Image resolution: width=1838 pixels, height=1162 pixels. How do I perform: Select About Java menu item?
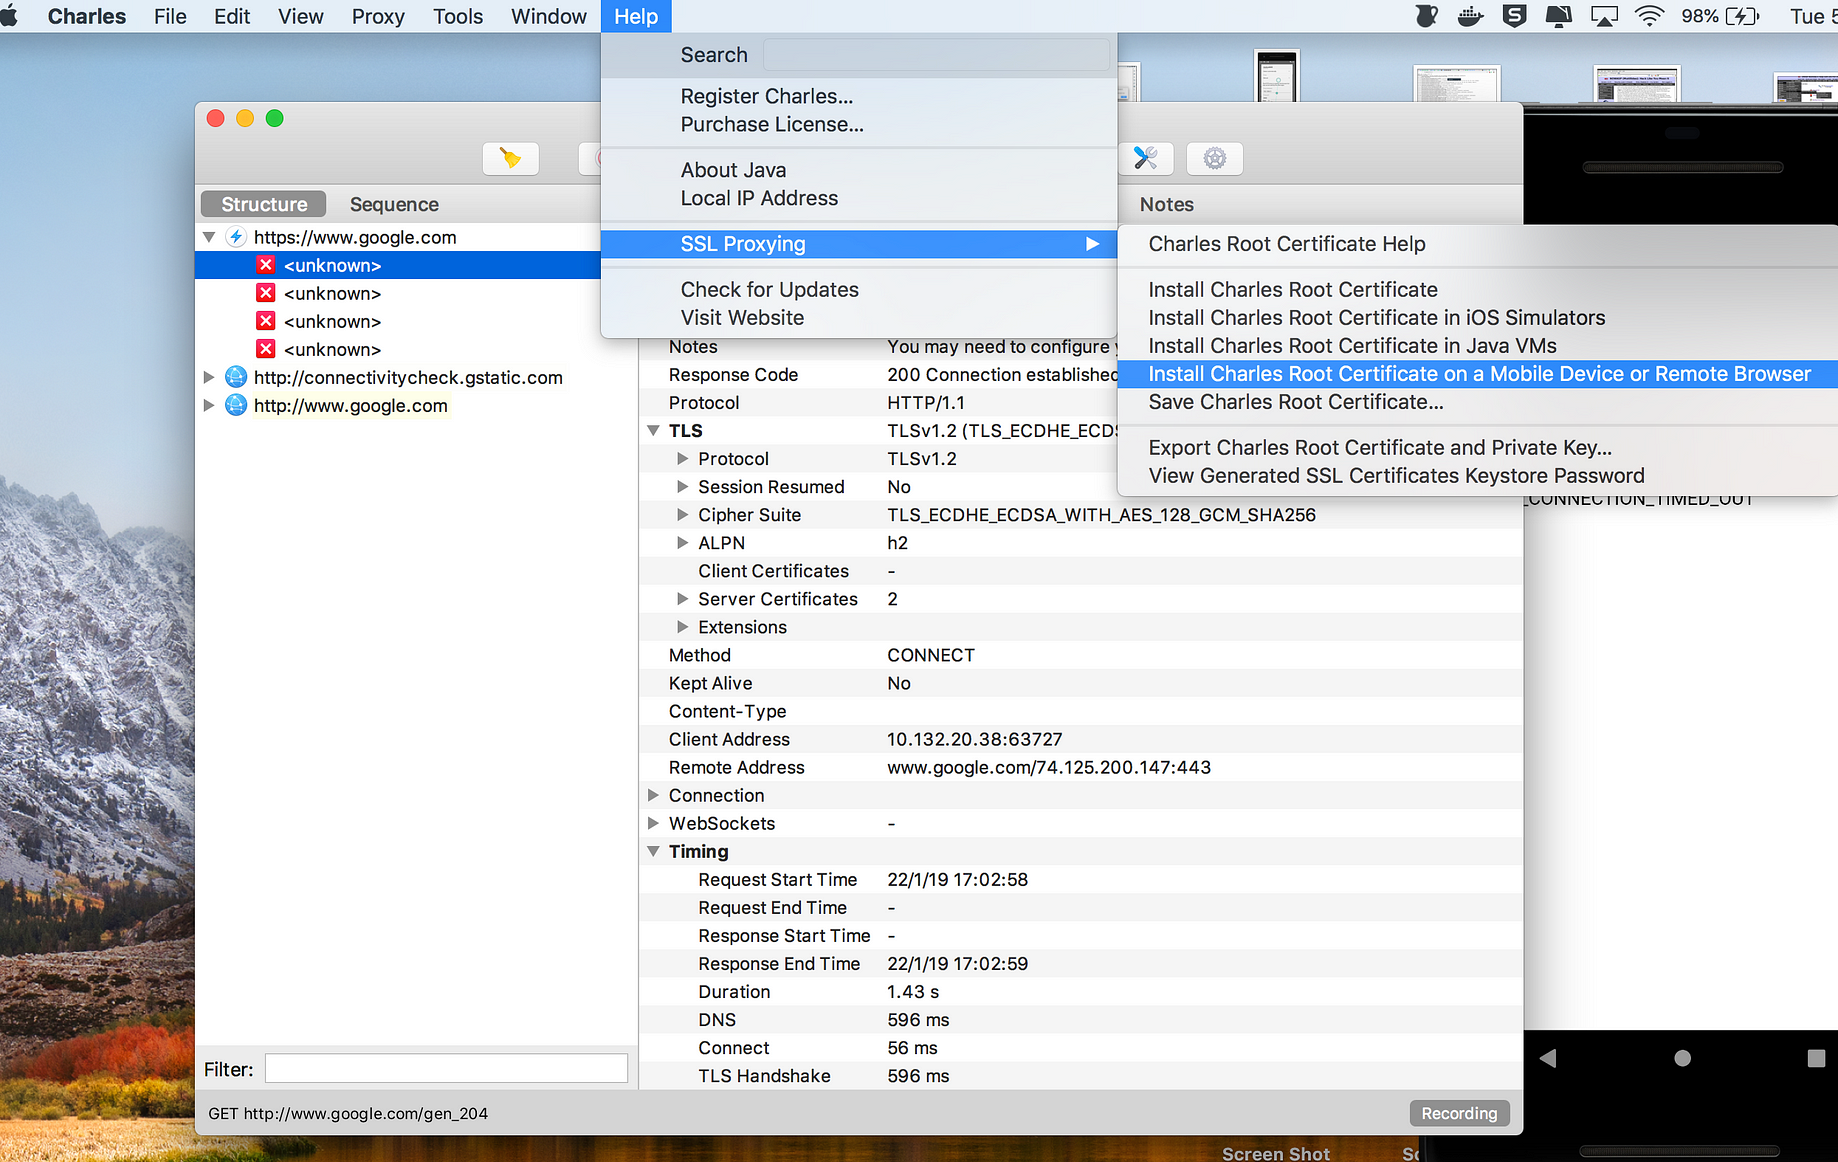click(x=859, y=170)
